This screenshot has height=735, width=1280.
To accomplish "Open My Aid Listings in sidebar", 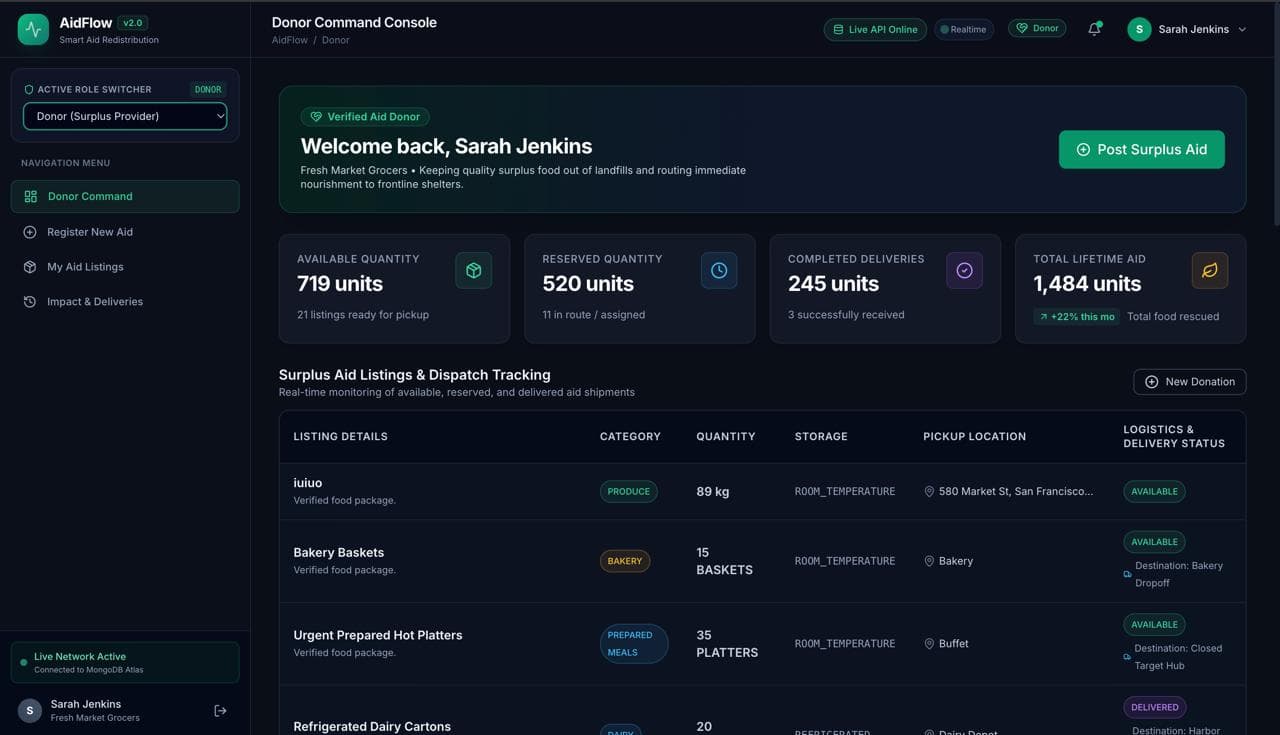I will (x=125, y=267).
